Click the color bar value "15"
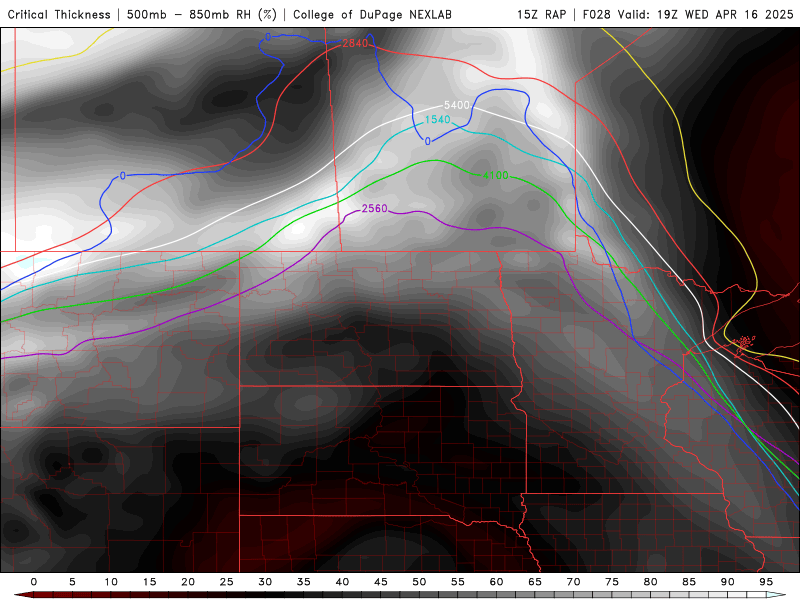 [149, 582]
